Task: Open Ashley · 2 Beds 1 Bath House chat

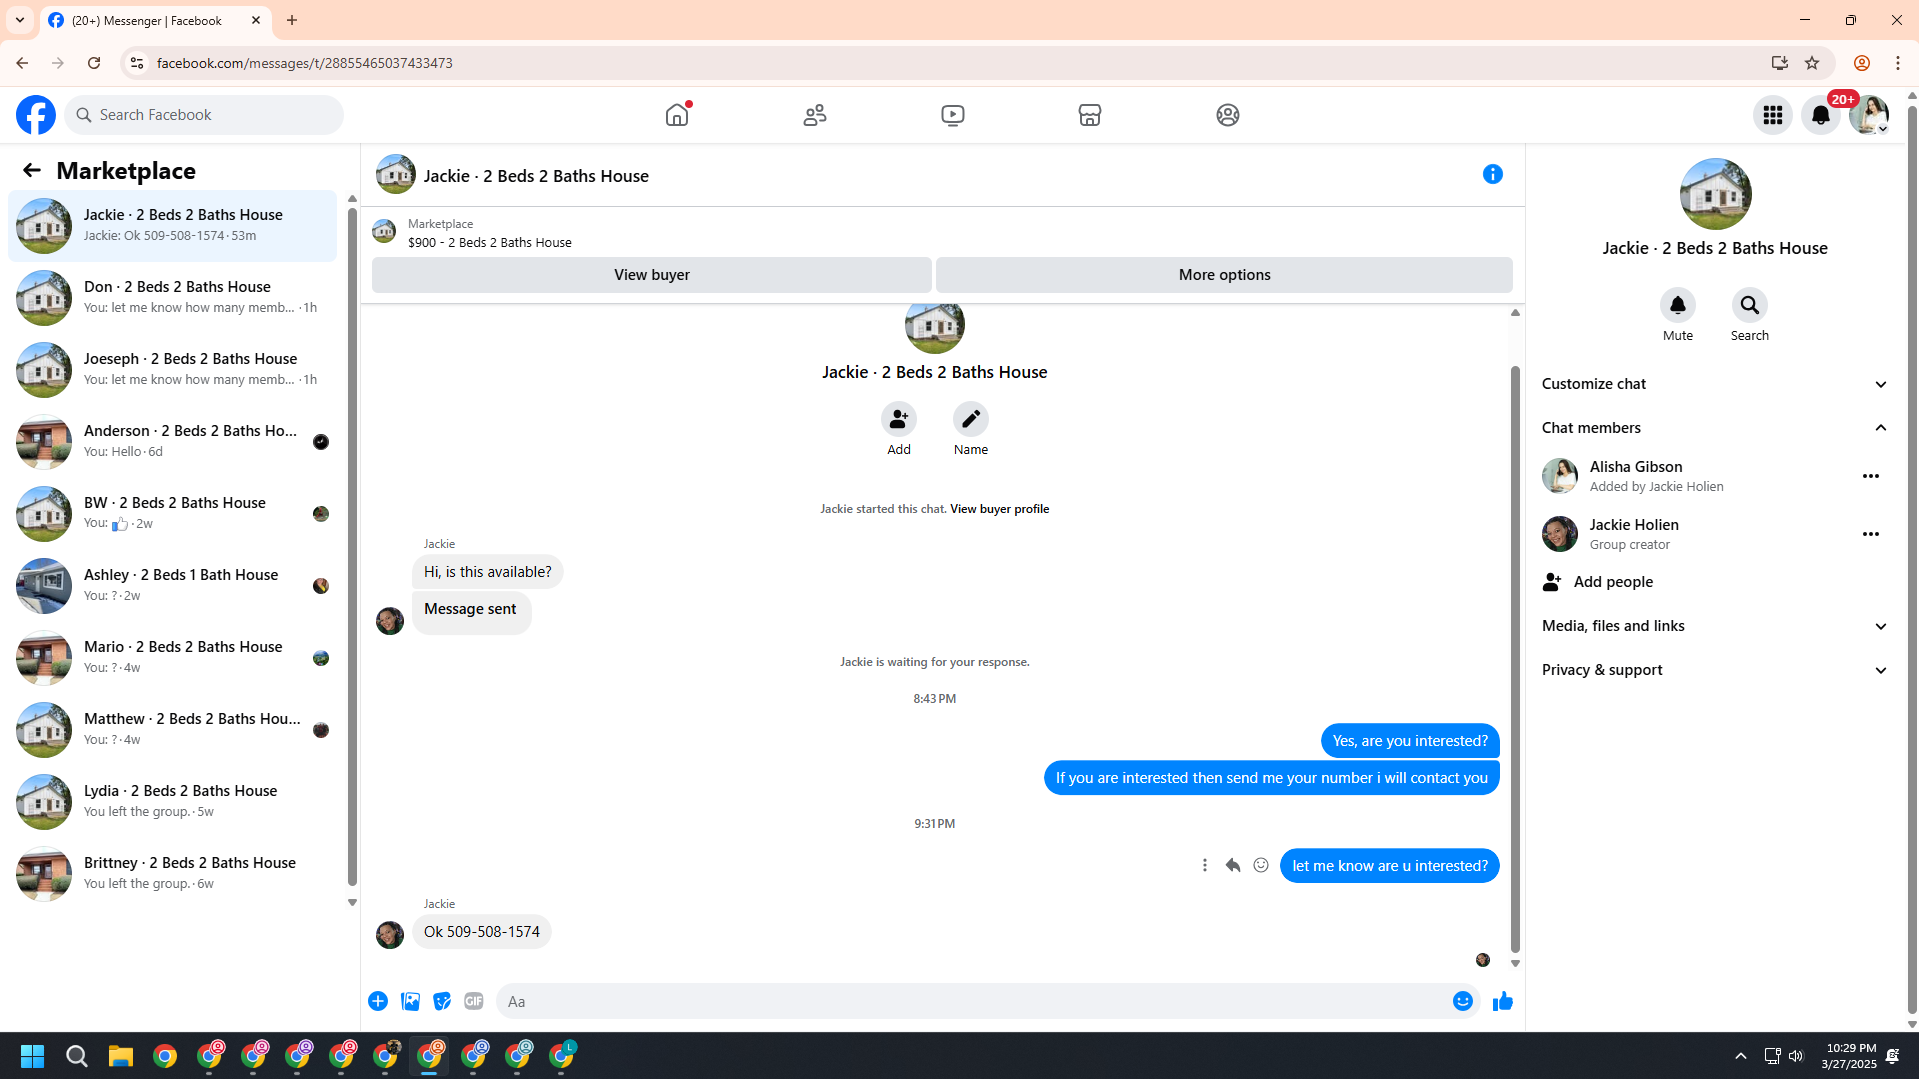Action: click(x=173, y=586)
